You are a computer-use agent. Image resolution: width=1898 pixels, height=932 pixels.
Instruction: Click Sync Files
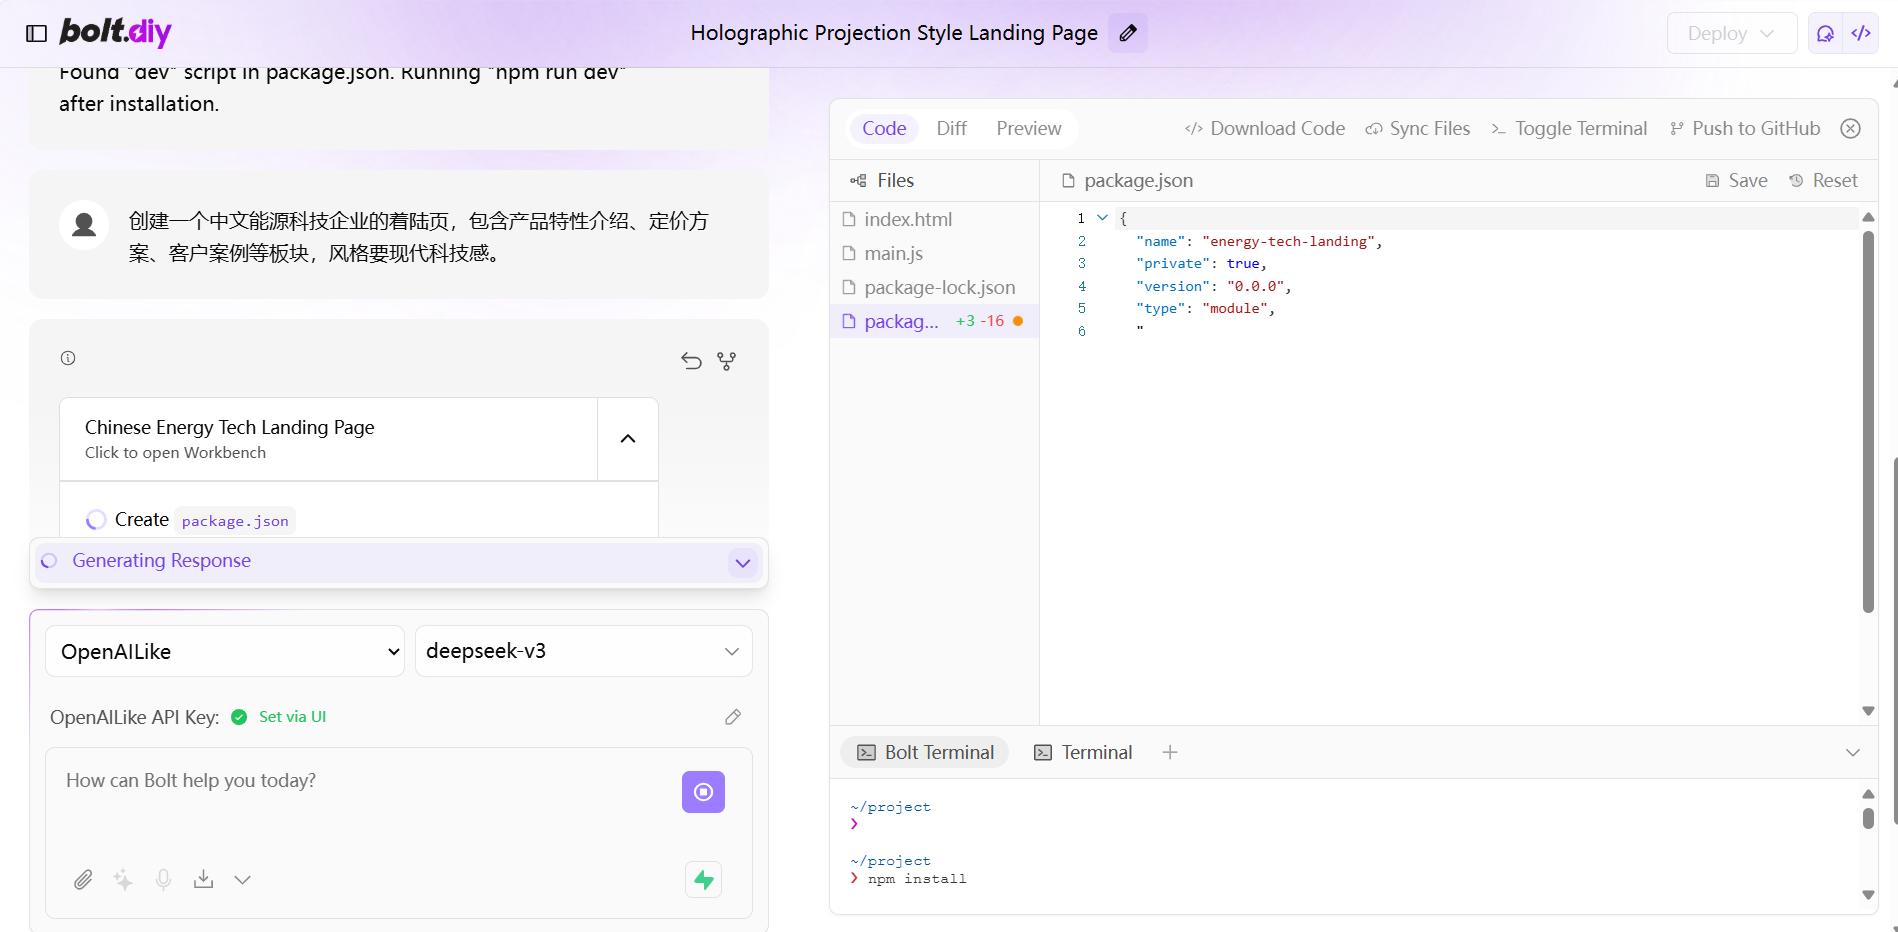(1418, 128)
